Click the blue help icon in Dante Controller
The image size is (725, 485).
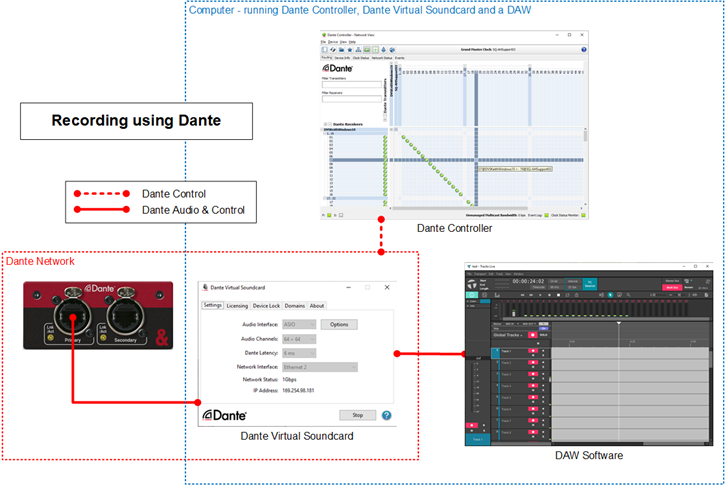(584, 49)
